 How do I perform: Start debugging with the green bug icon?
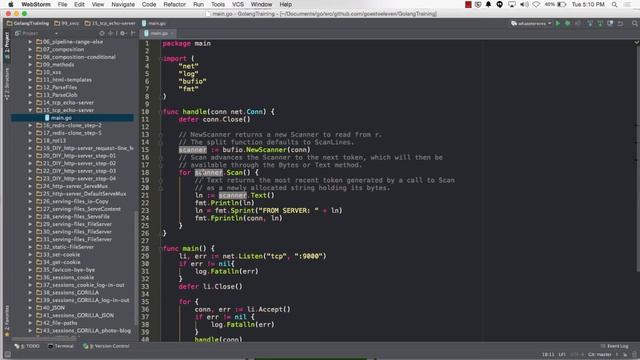567,24
